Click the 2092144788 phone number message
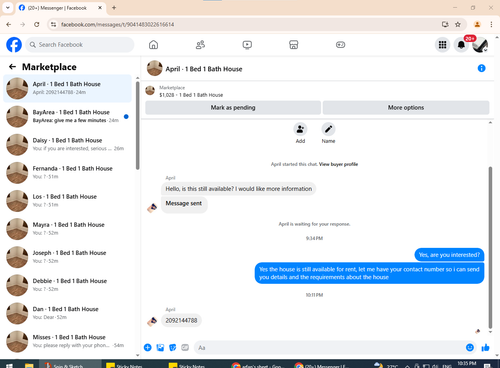The height and width of the screenshot is (368, 500). tap(181, 320)
